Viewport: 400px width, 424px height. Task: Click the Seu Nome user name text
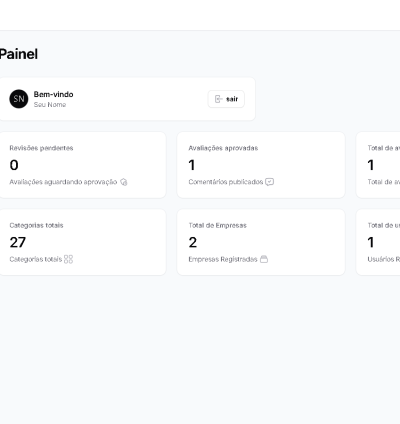point(50,105)
